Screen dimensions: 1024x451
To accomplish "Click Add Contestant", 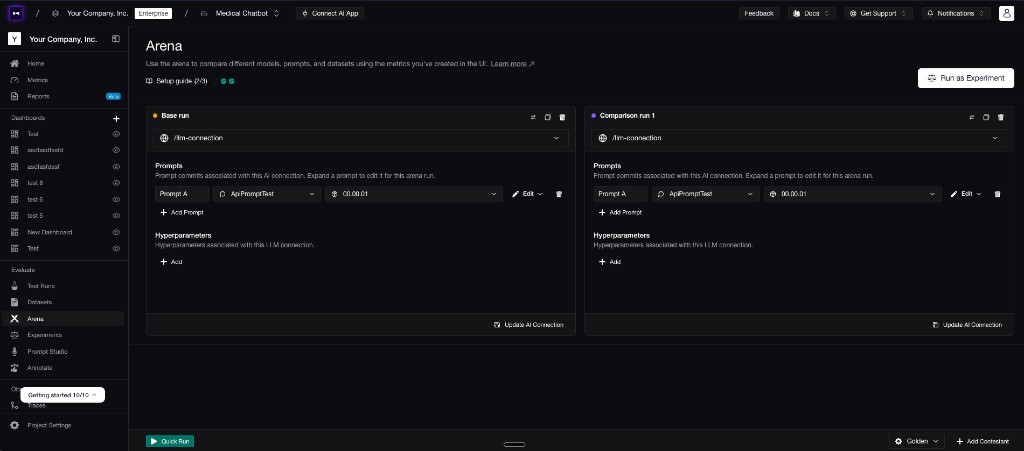I will [982, 441].
